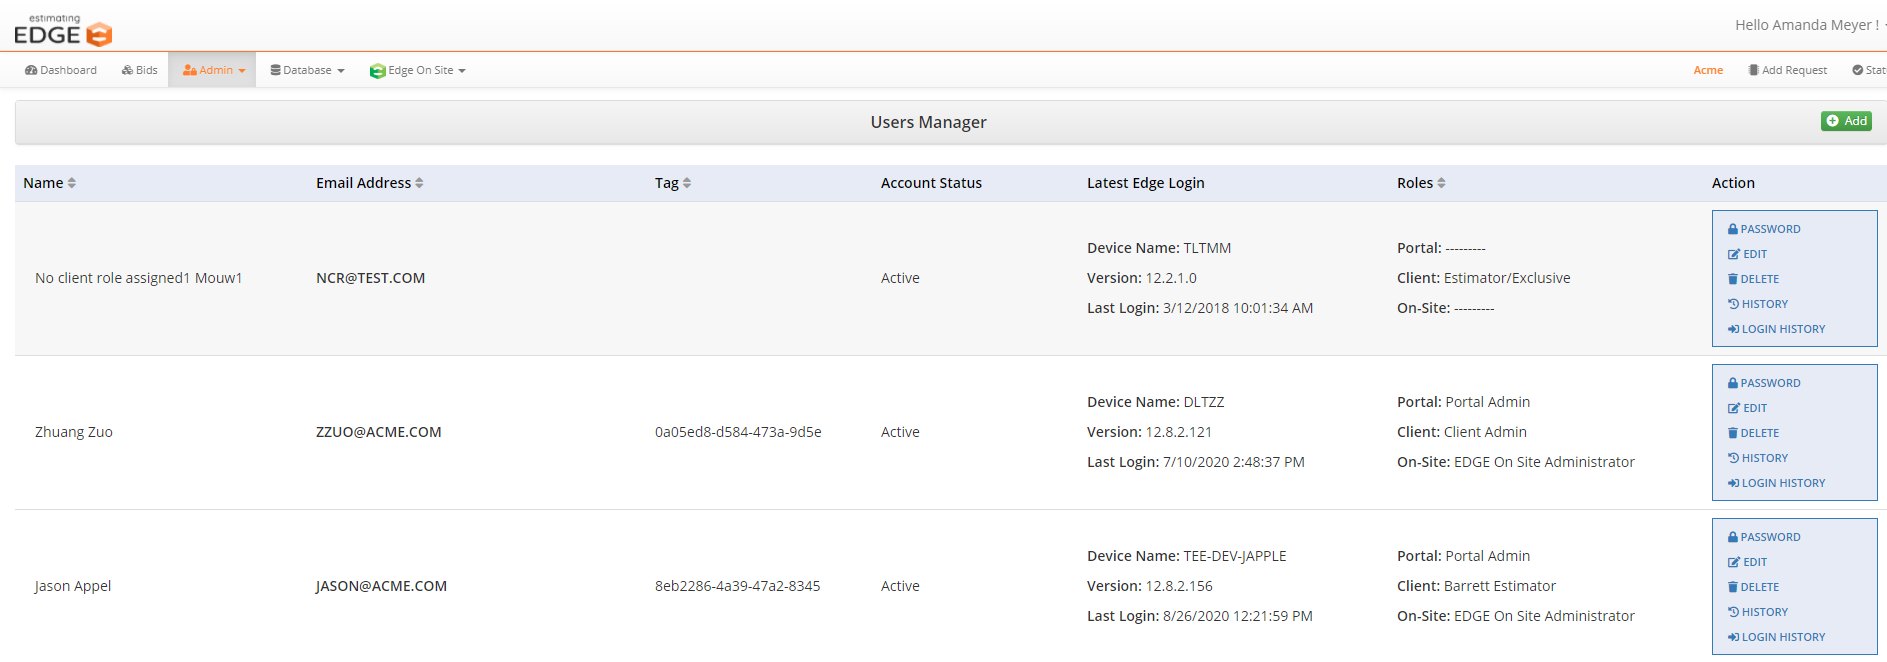The height and width of the screenshot is (662, 1887).
Task: Delete the NCR@TEST.COM user
Action: [1753, 279]
